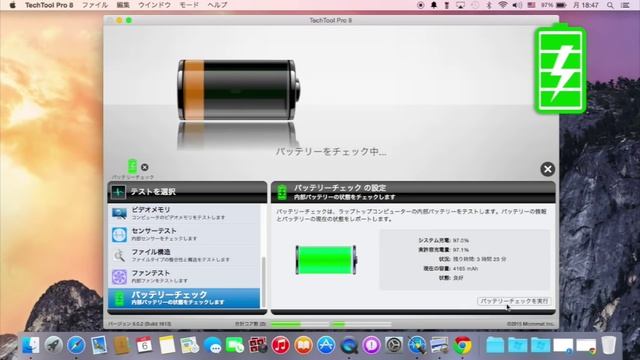Select ファンテスト in the test list
Screen dimensions: 640x360
[184, 277]
